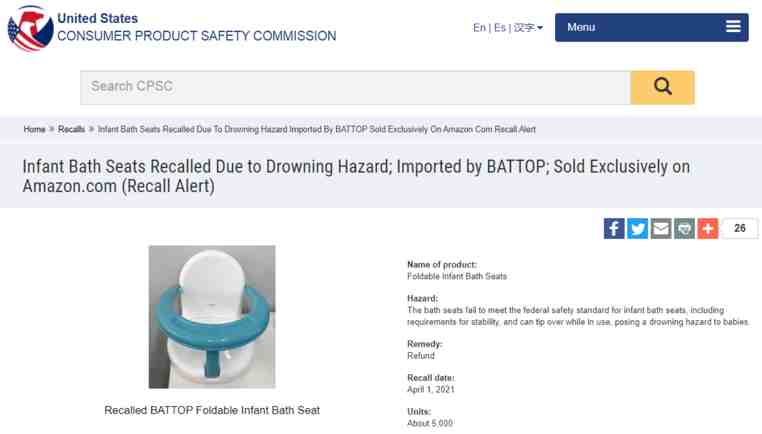
Task: Select the En language option
Action: [479, 28]
